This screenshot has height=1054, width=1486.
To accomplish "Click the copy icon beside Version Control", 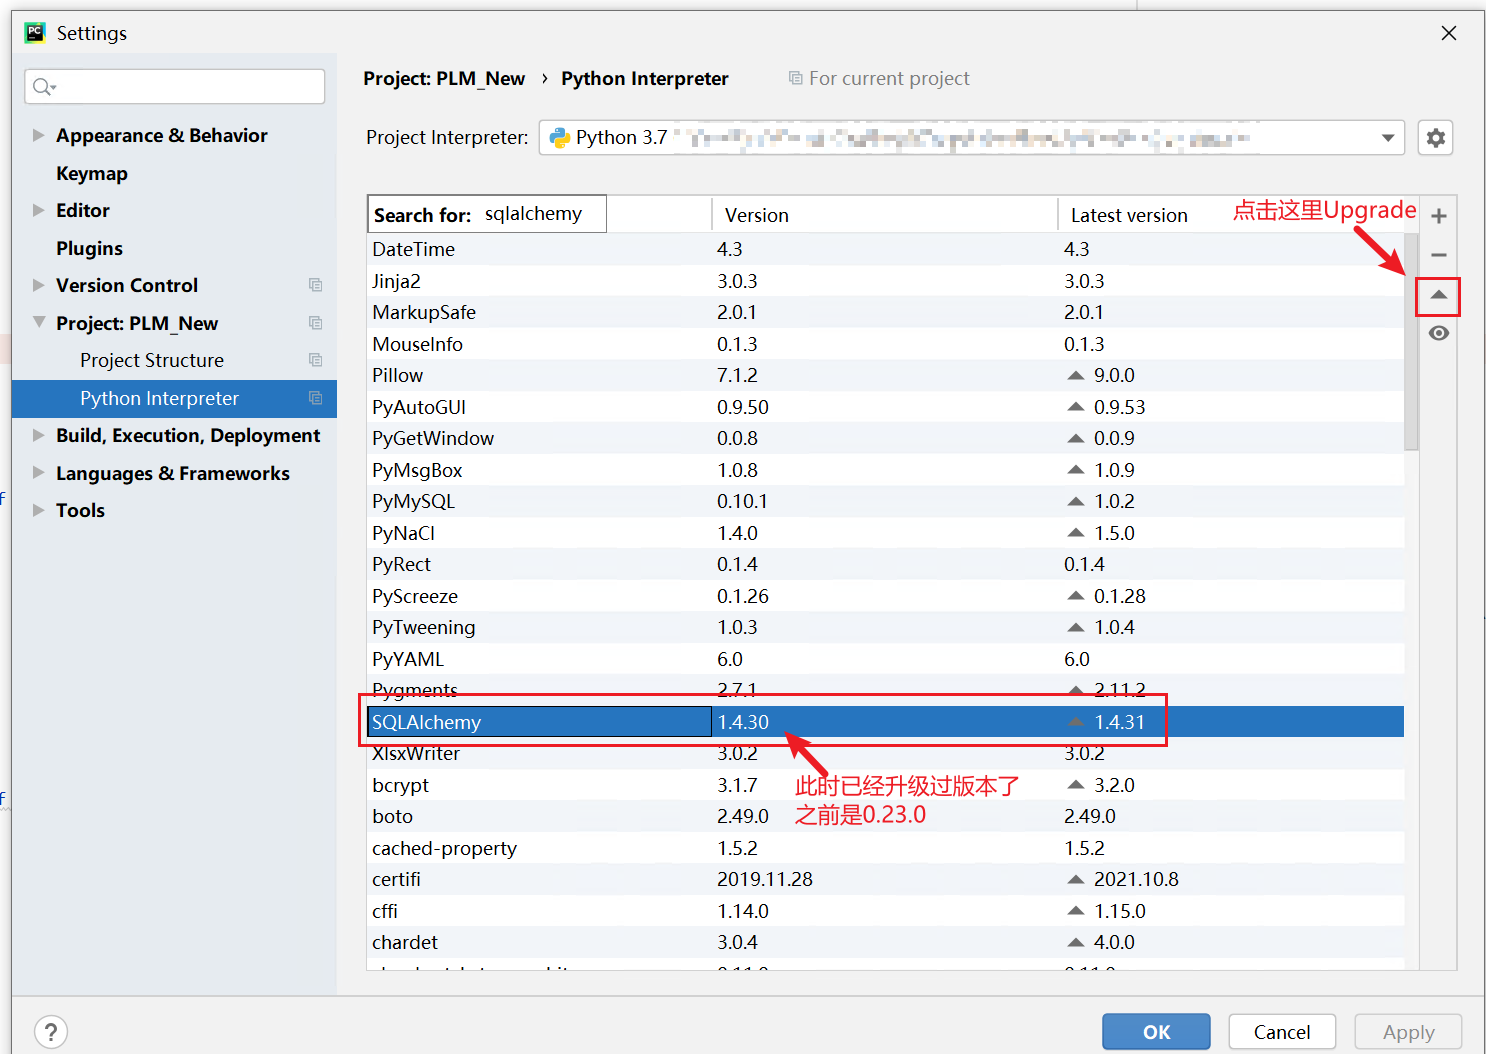I will pos(315,285).
